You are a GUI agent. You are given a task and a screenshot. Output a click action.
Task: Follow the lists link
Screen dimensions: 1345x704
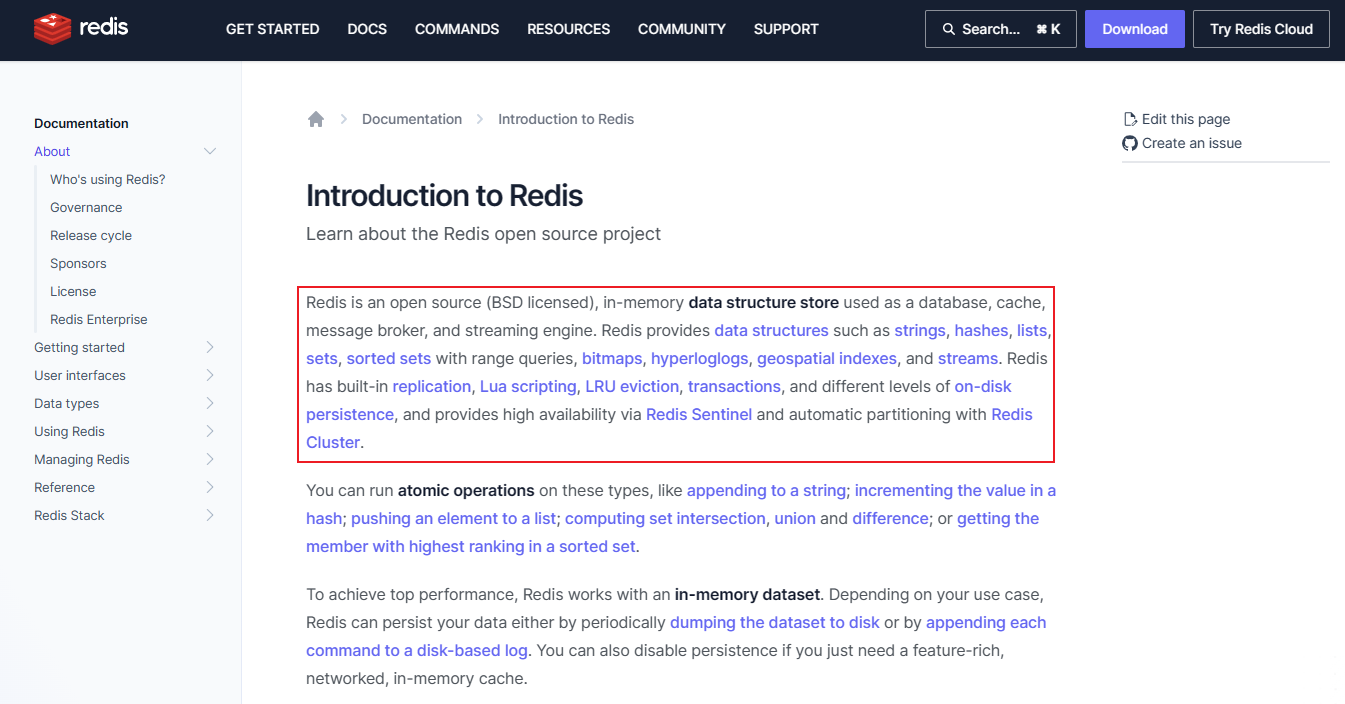click(1032, 330)
